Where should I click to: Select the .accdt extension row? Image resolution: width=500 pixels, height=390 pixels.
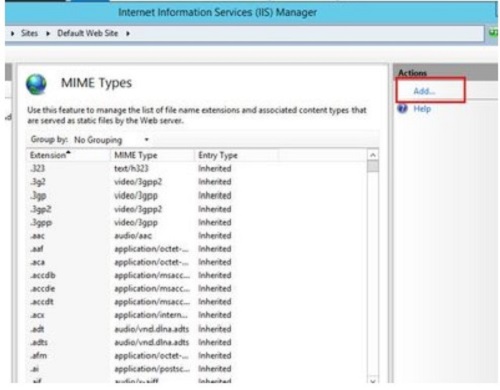197,302
